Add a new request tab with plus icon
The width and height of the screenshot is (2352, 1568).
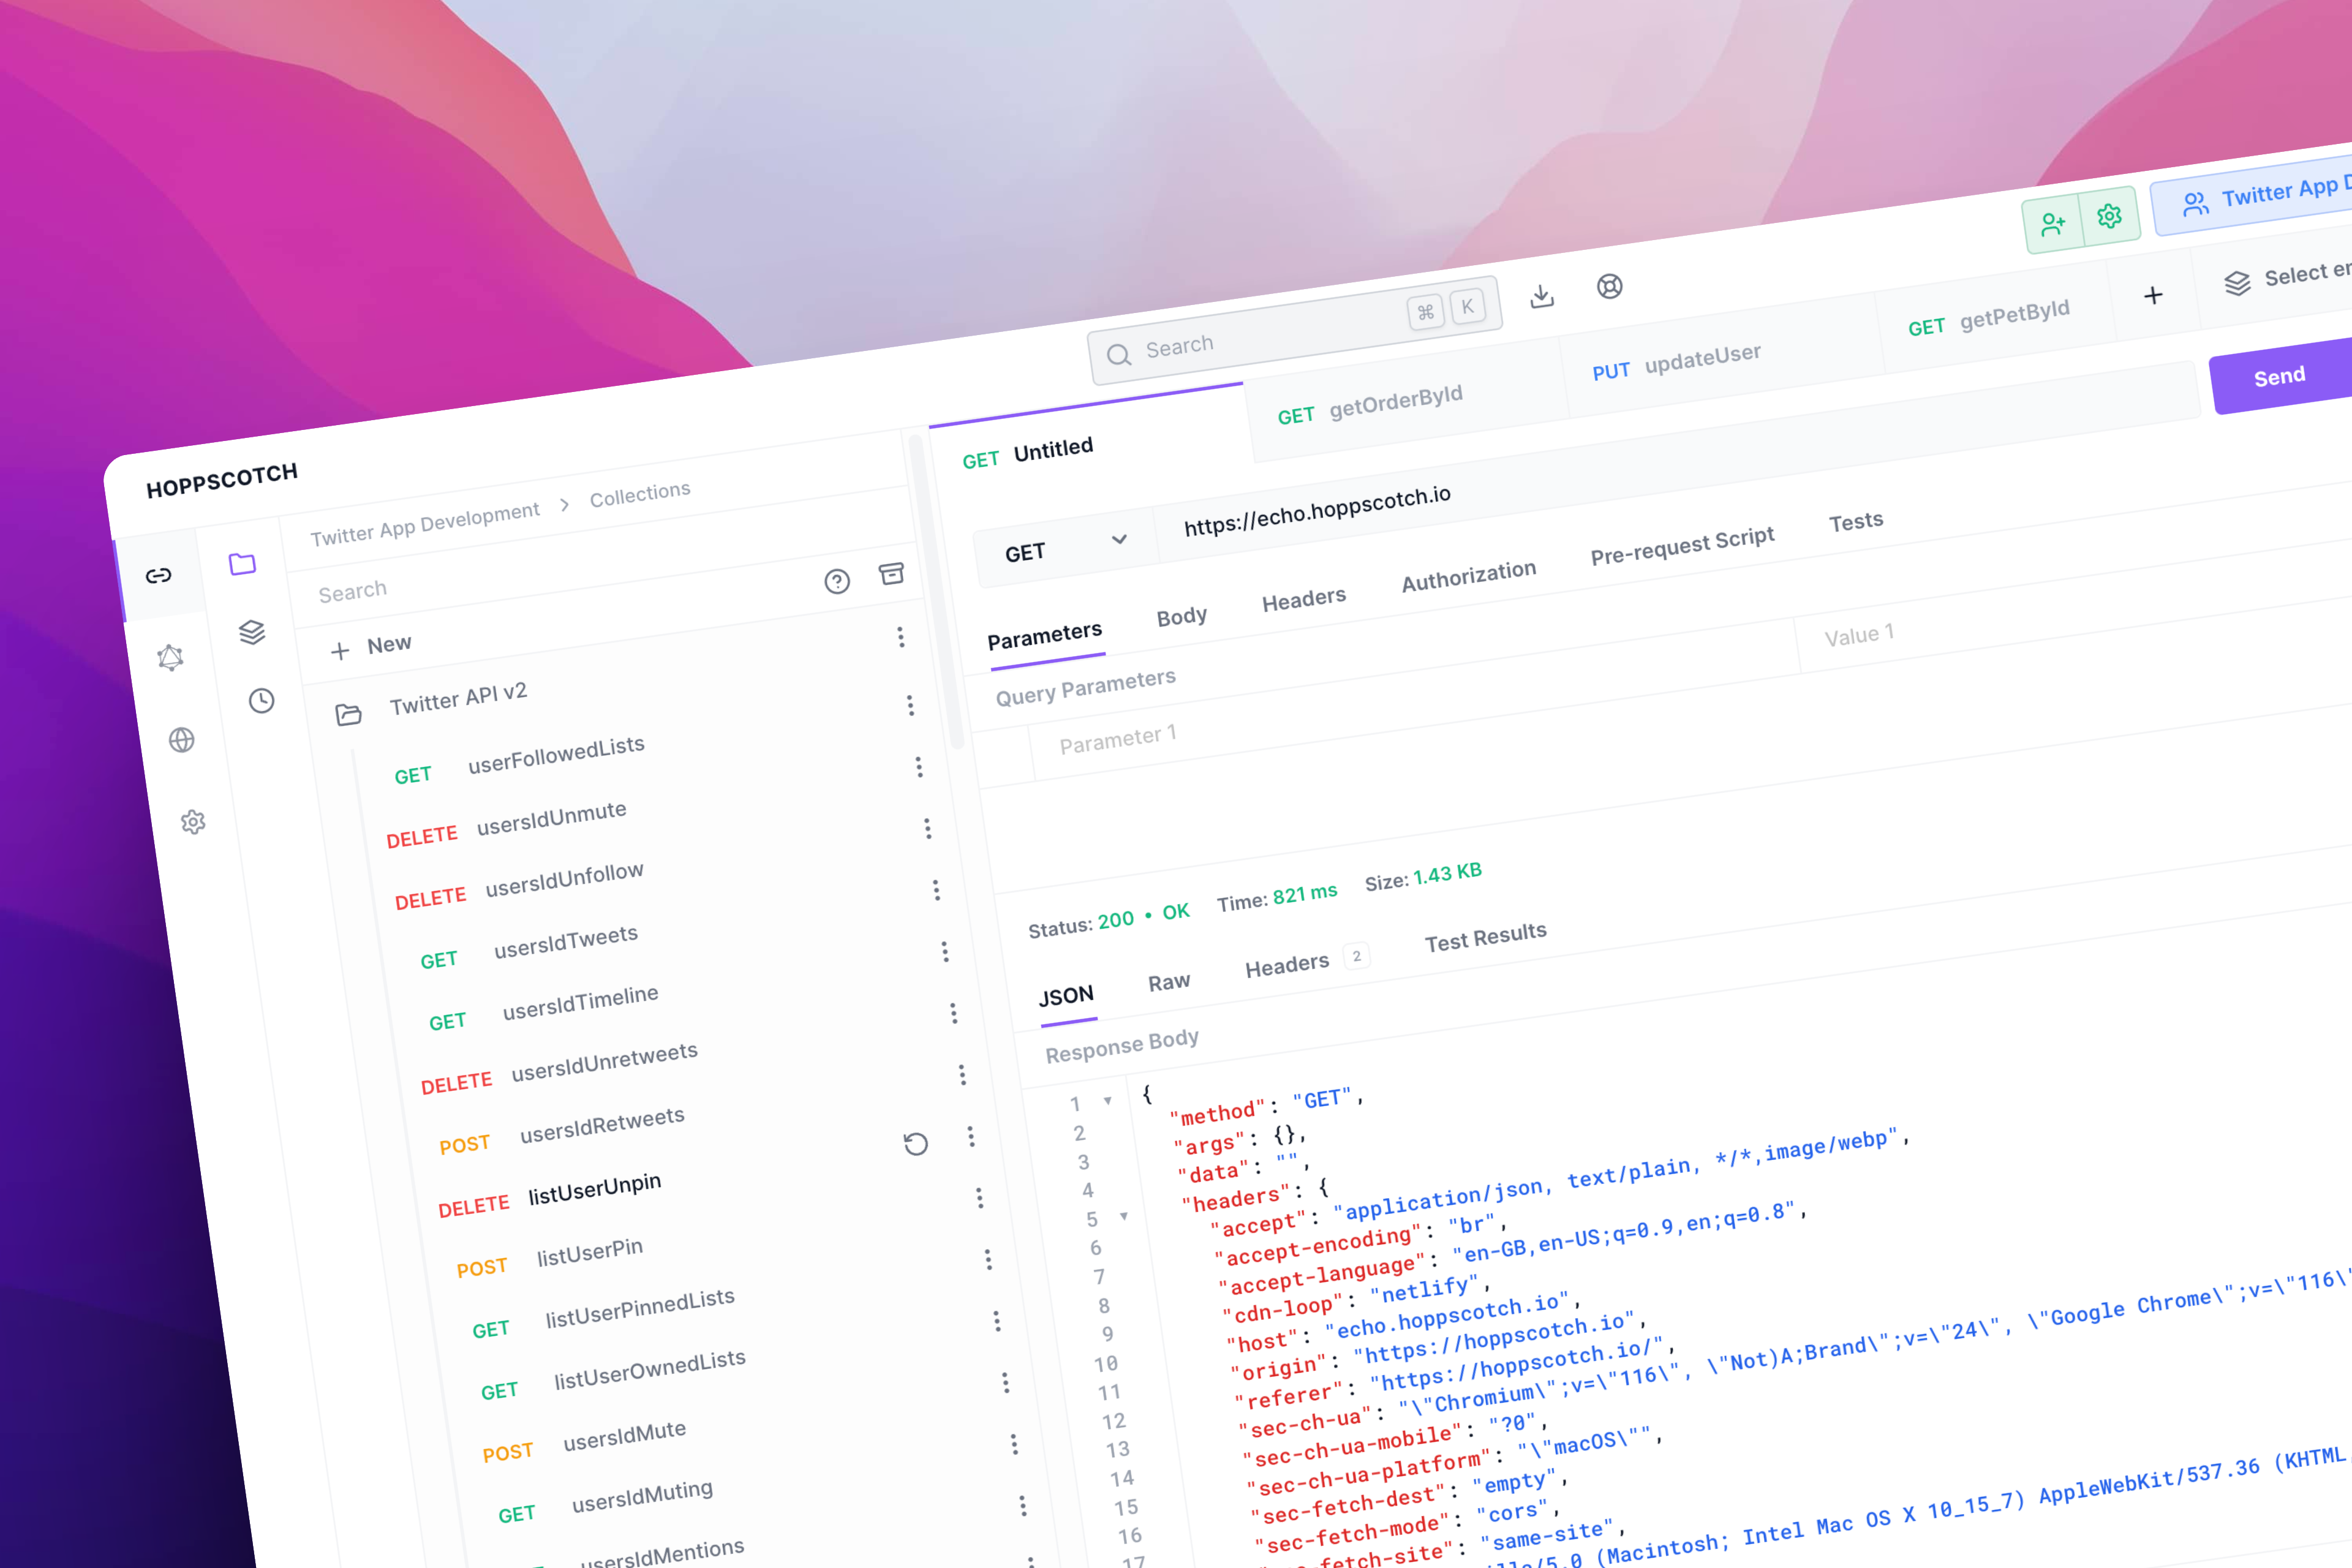(x=2153, y=295)
